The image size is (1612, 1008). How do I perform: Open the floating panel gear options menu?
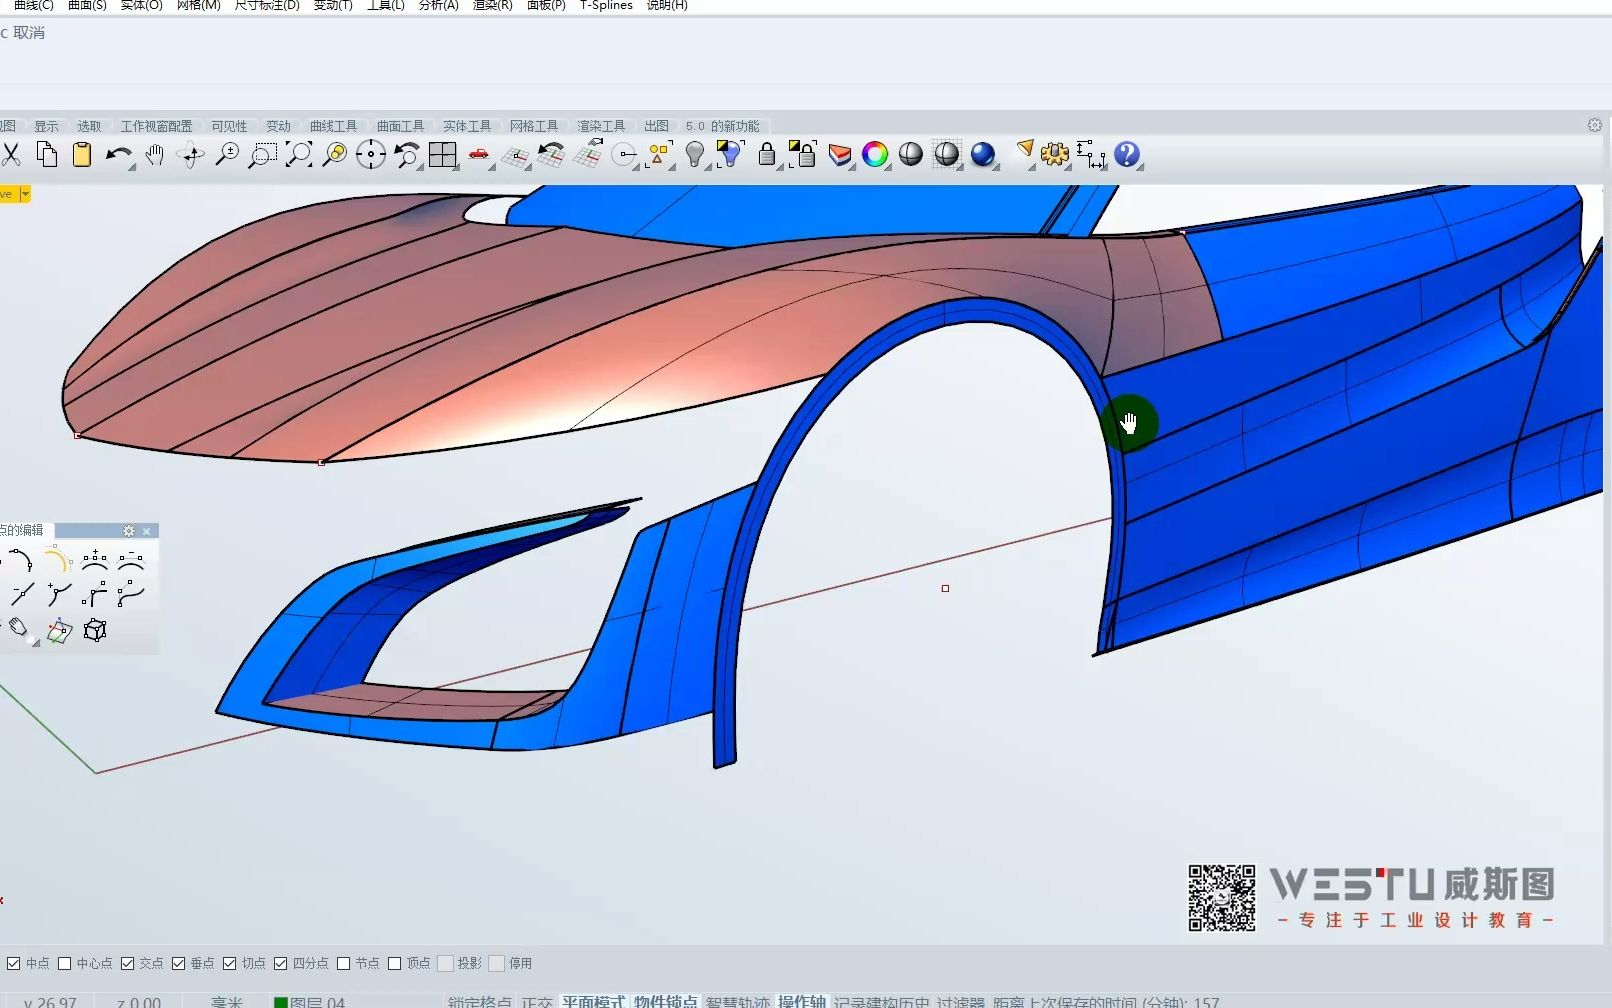click(129, 531)
